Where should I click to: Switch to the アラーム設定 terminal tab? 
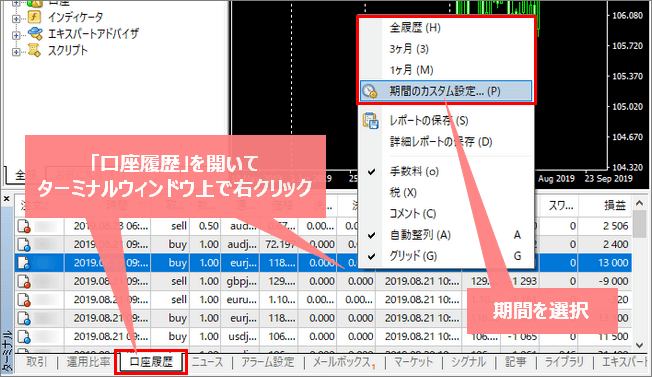[x=268, y=362]
